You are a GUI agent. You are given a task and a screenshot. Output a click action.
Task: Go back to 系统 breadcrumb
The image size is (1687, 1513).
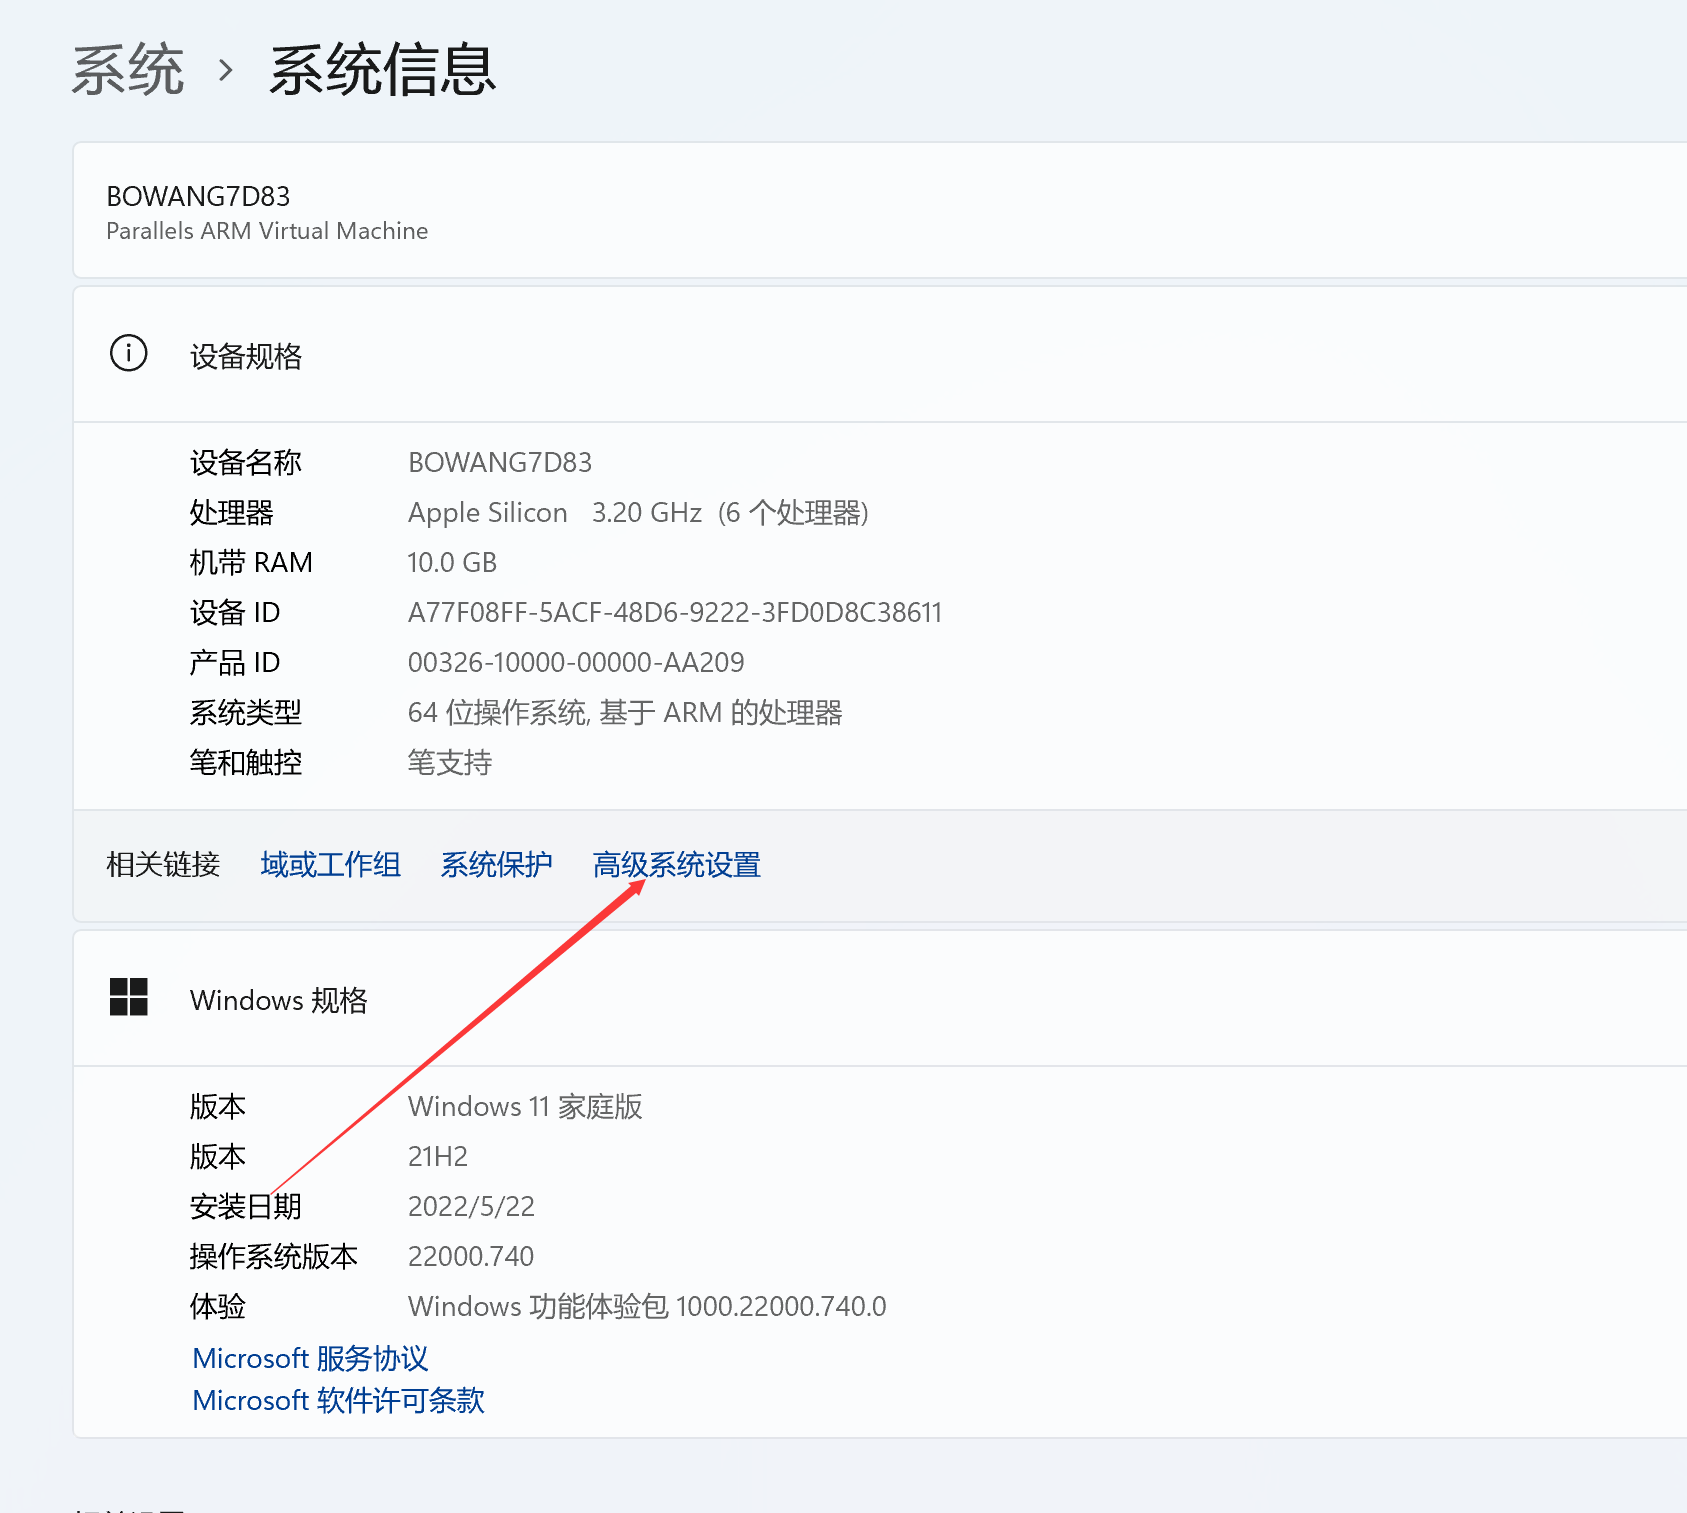[x=128, y=70]
